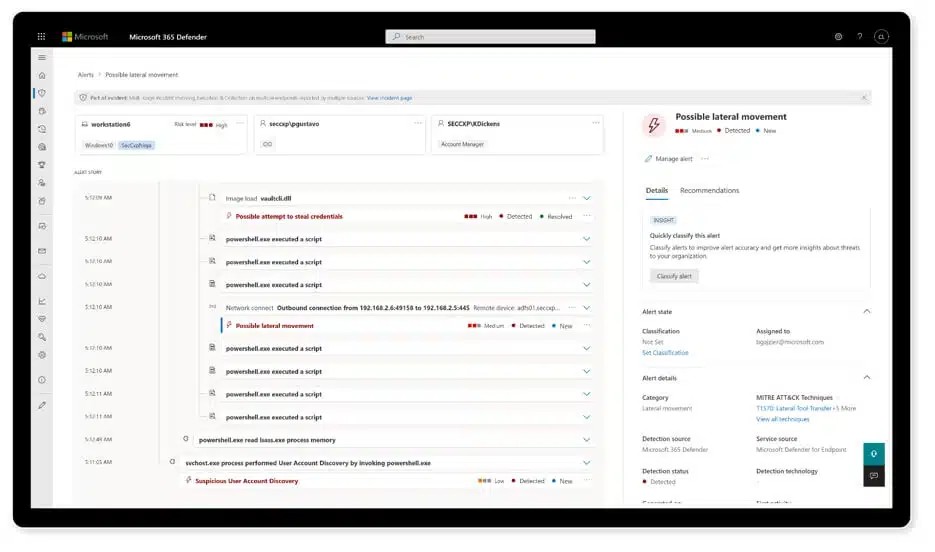
Task: Open ellipsis on Possible attempt to steal credentials
Action: (x=587, y=216)
